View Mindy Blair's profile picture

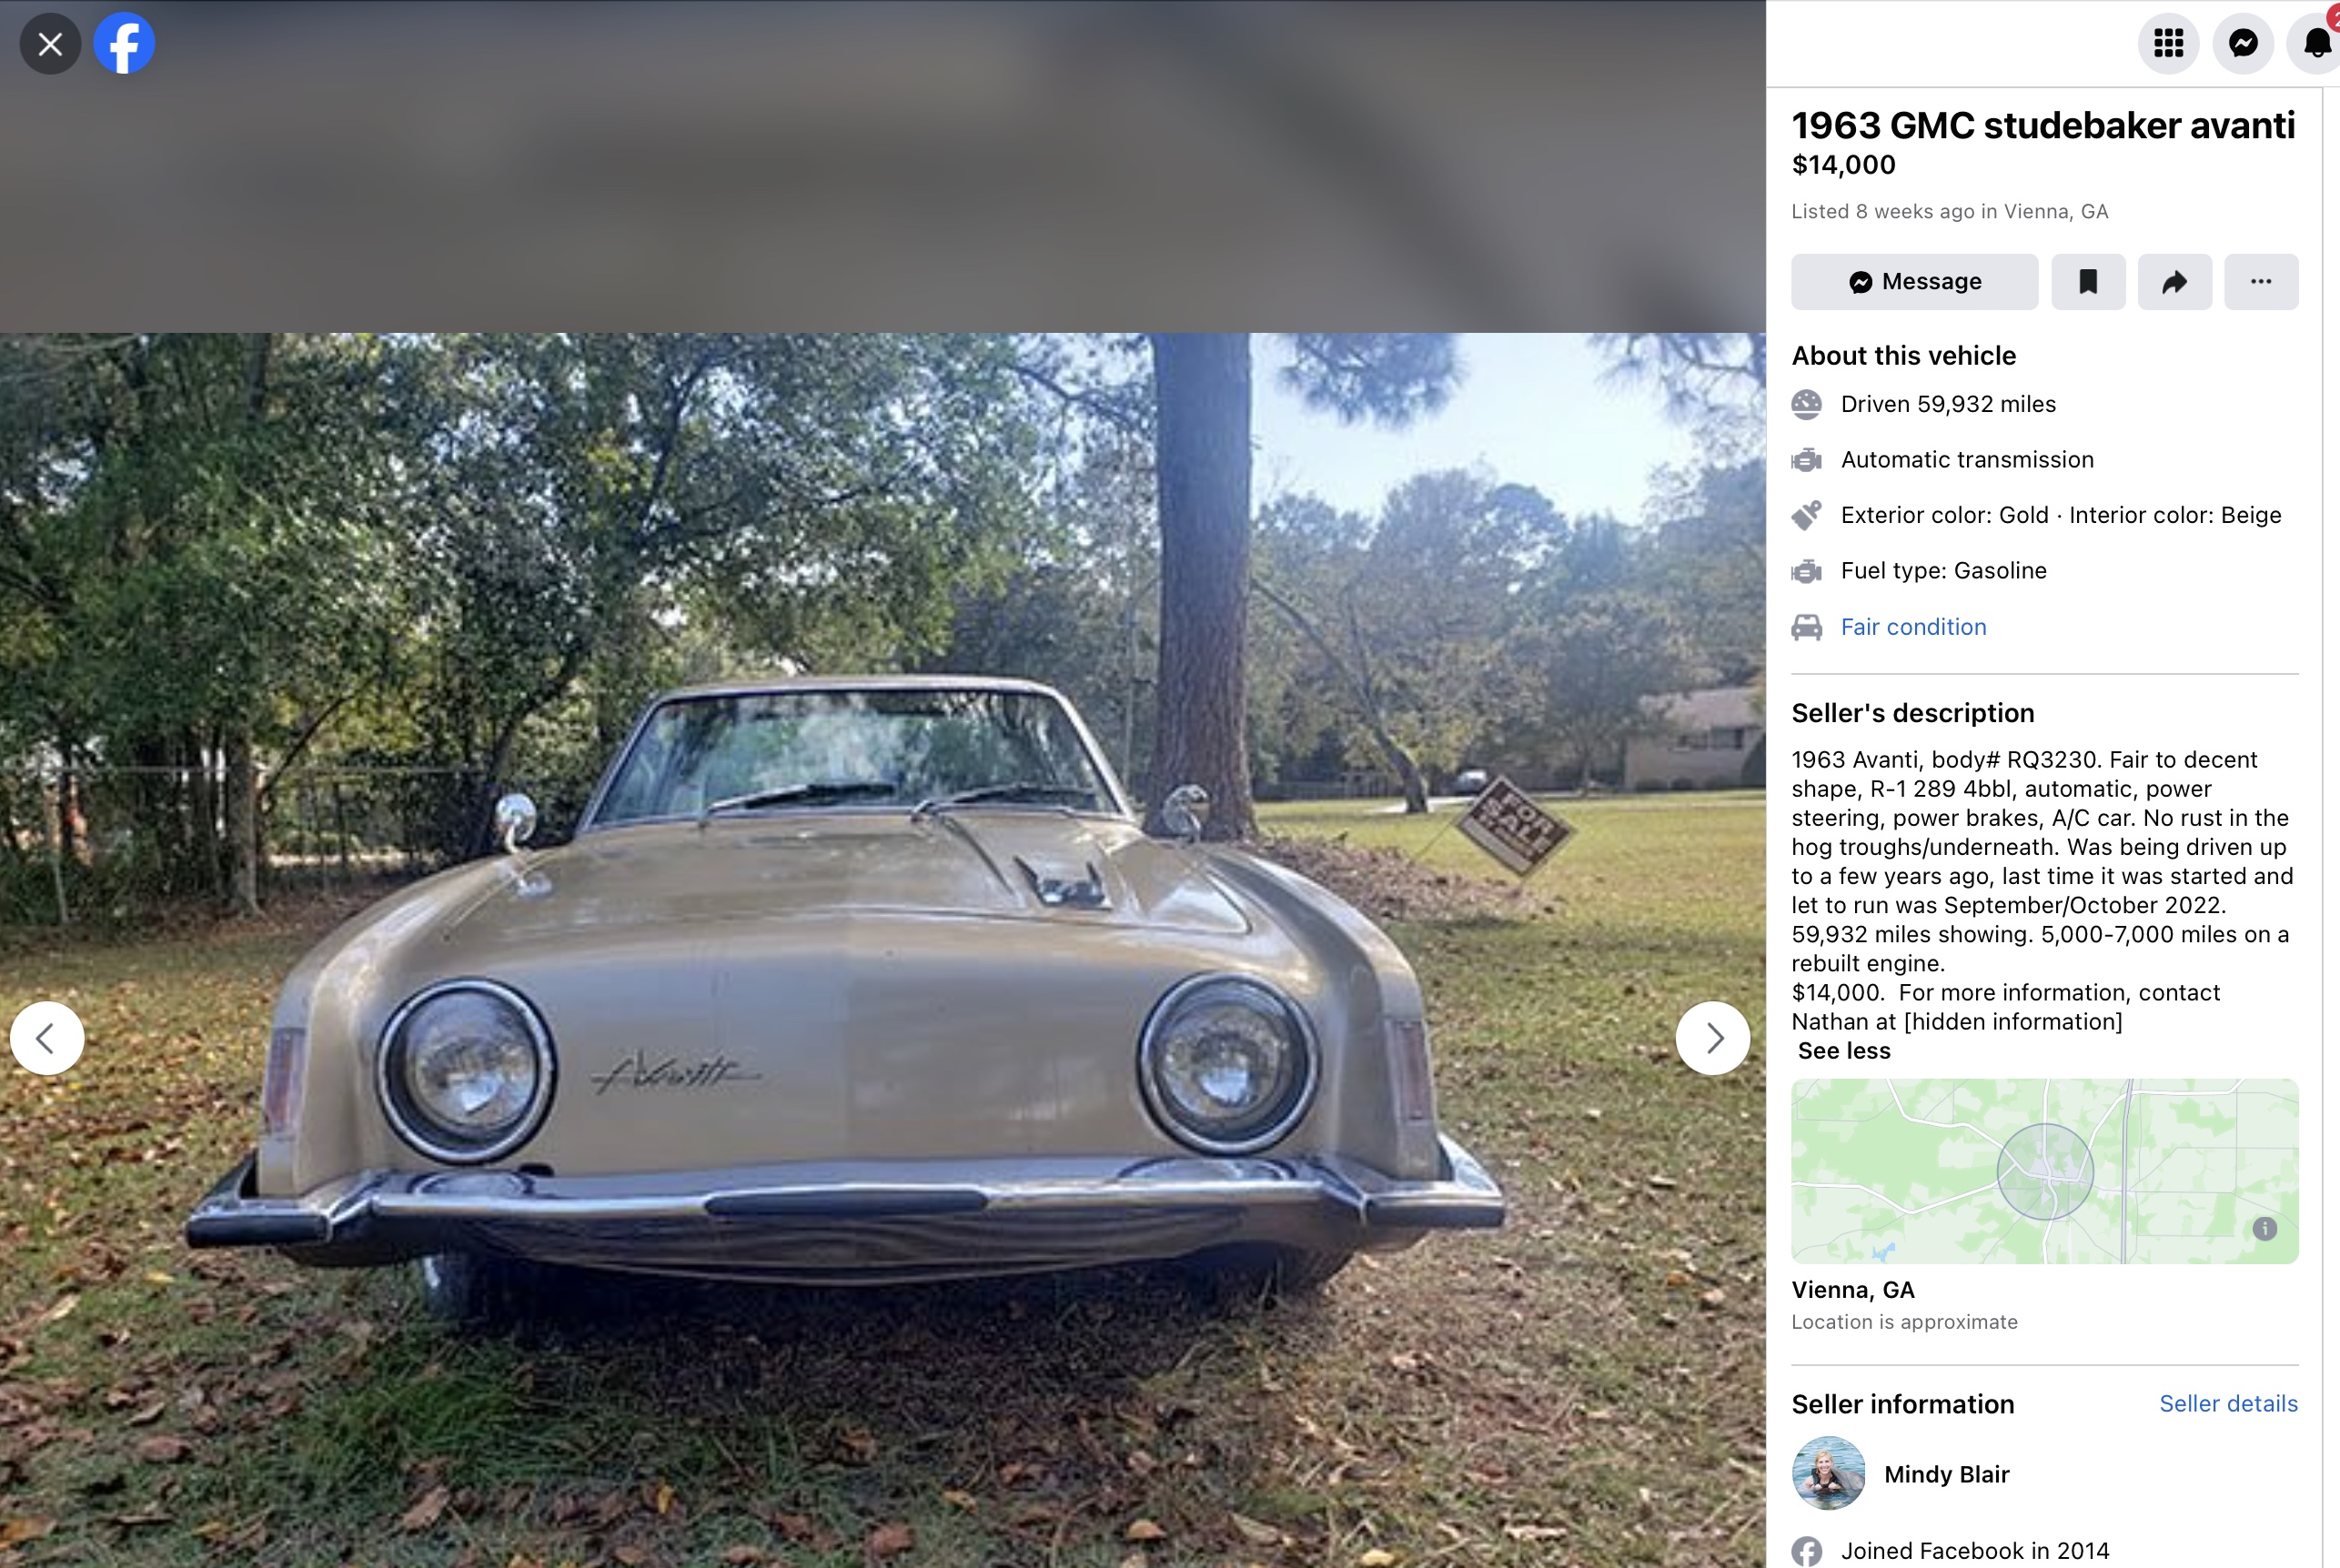1828,1474
